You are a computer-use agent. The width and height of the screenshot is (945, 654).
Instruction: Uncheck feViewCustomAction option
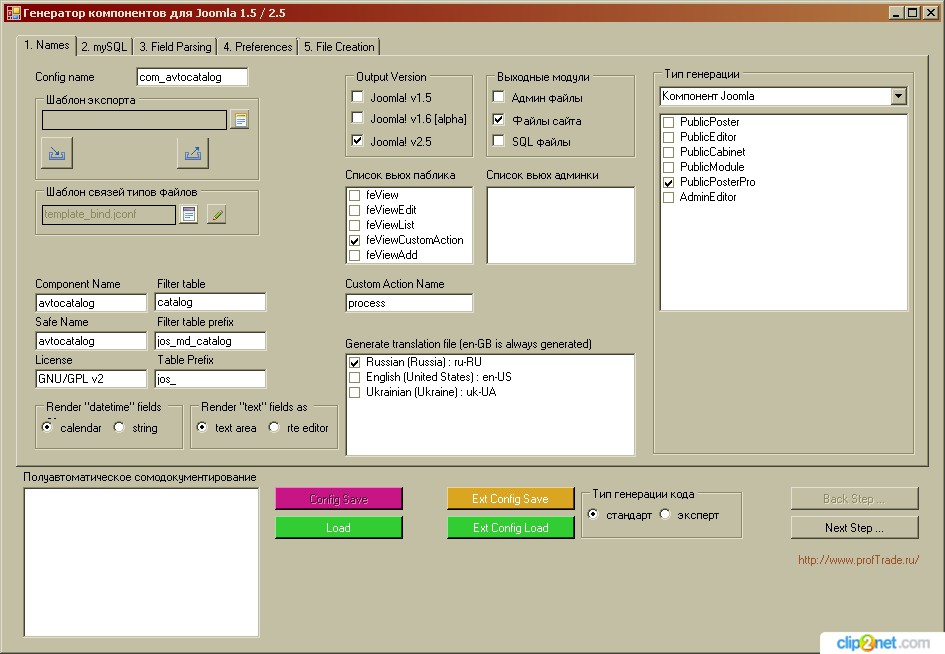(354, 241)
